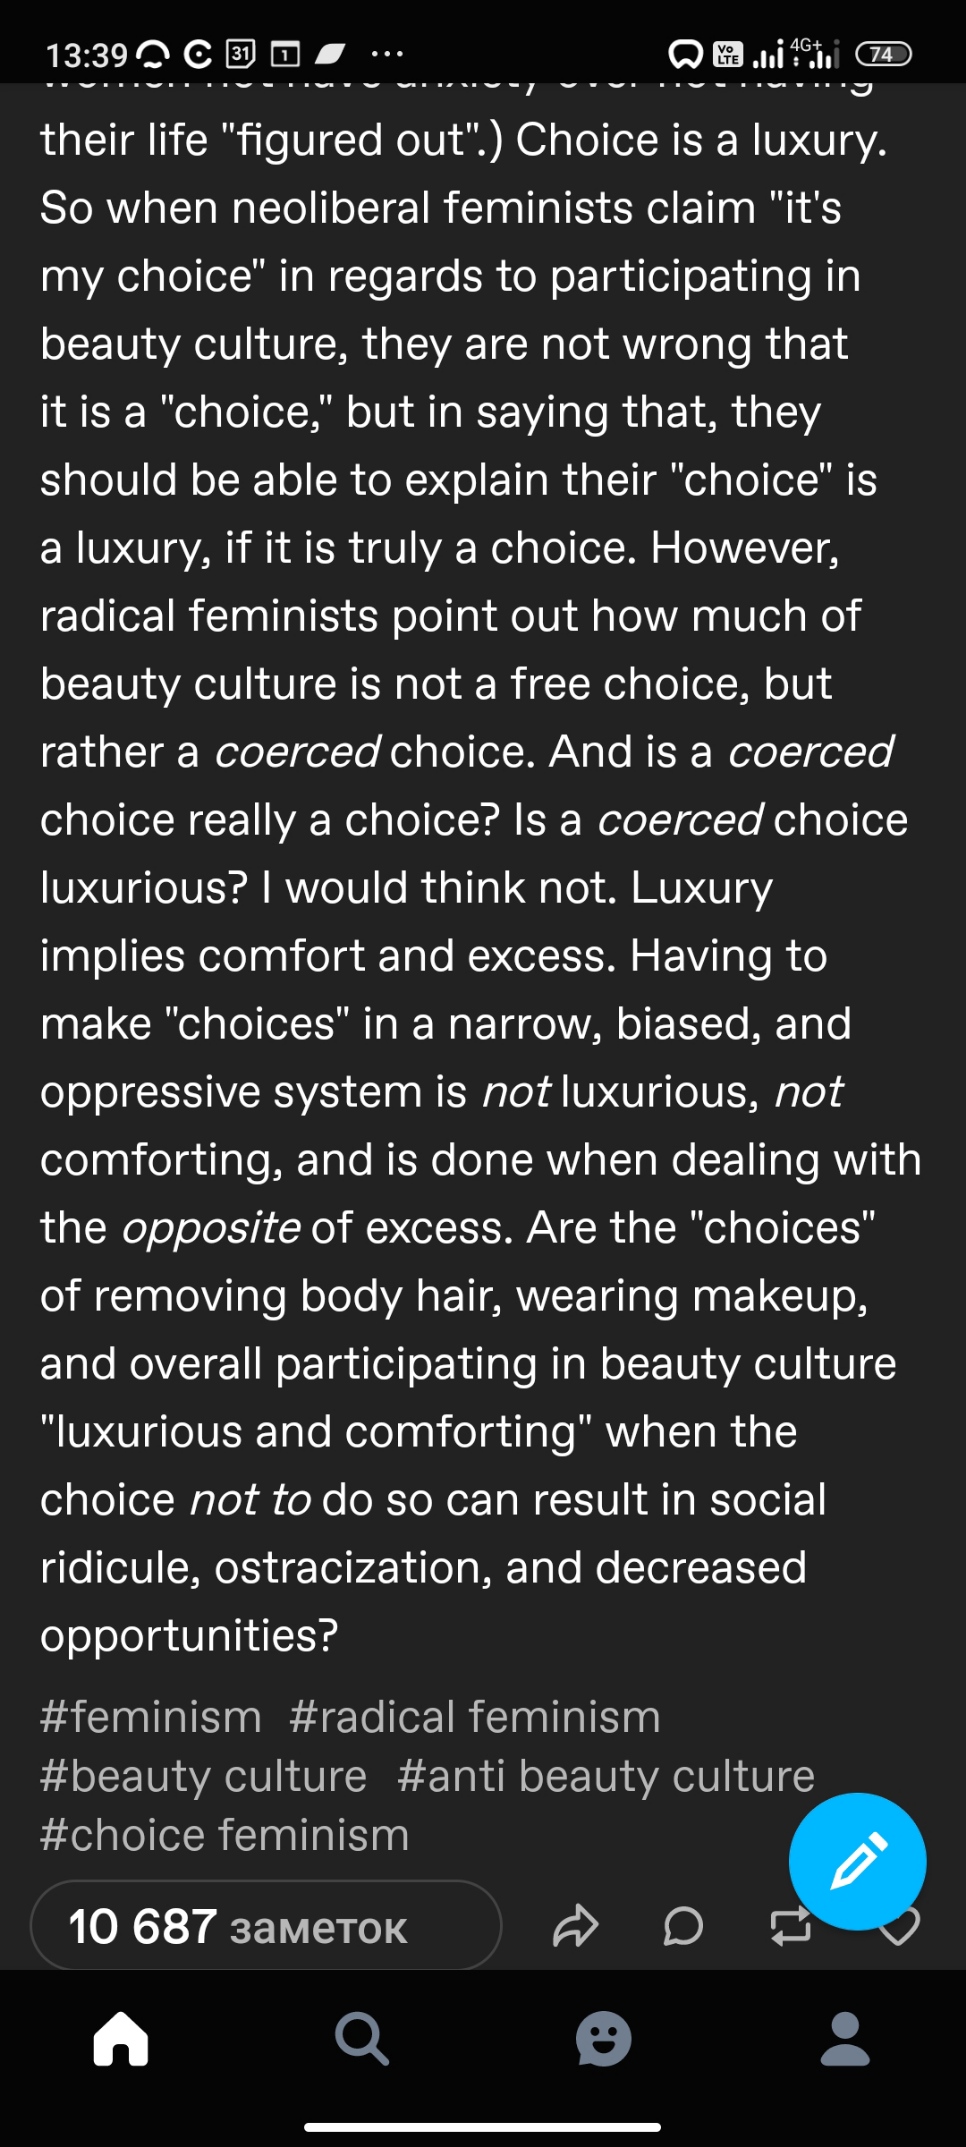Screen dimensions: 966x2147
Task: Open Activity smiley face tab
Action: click(604, 2038)
